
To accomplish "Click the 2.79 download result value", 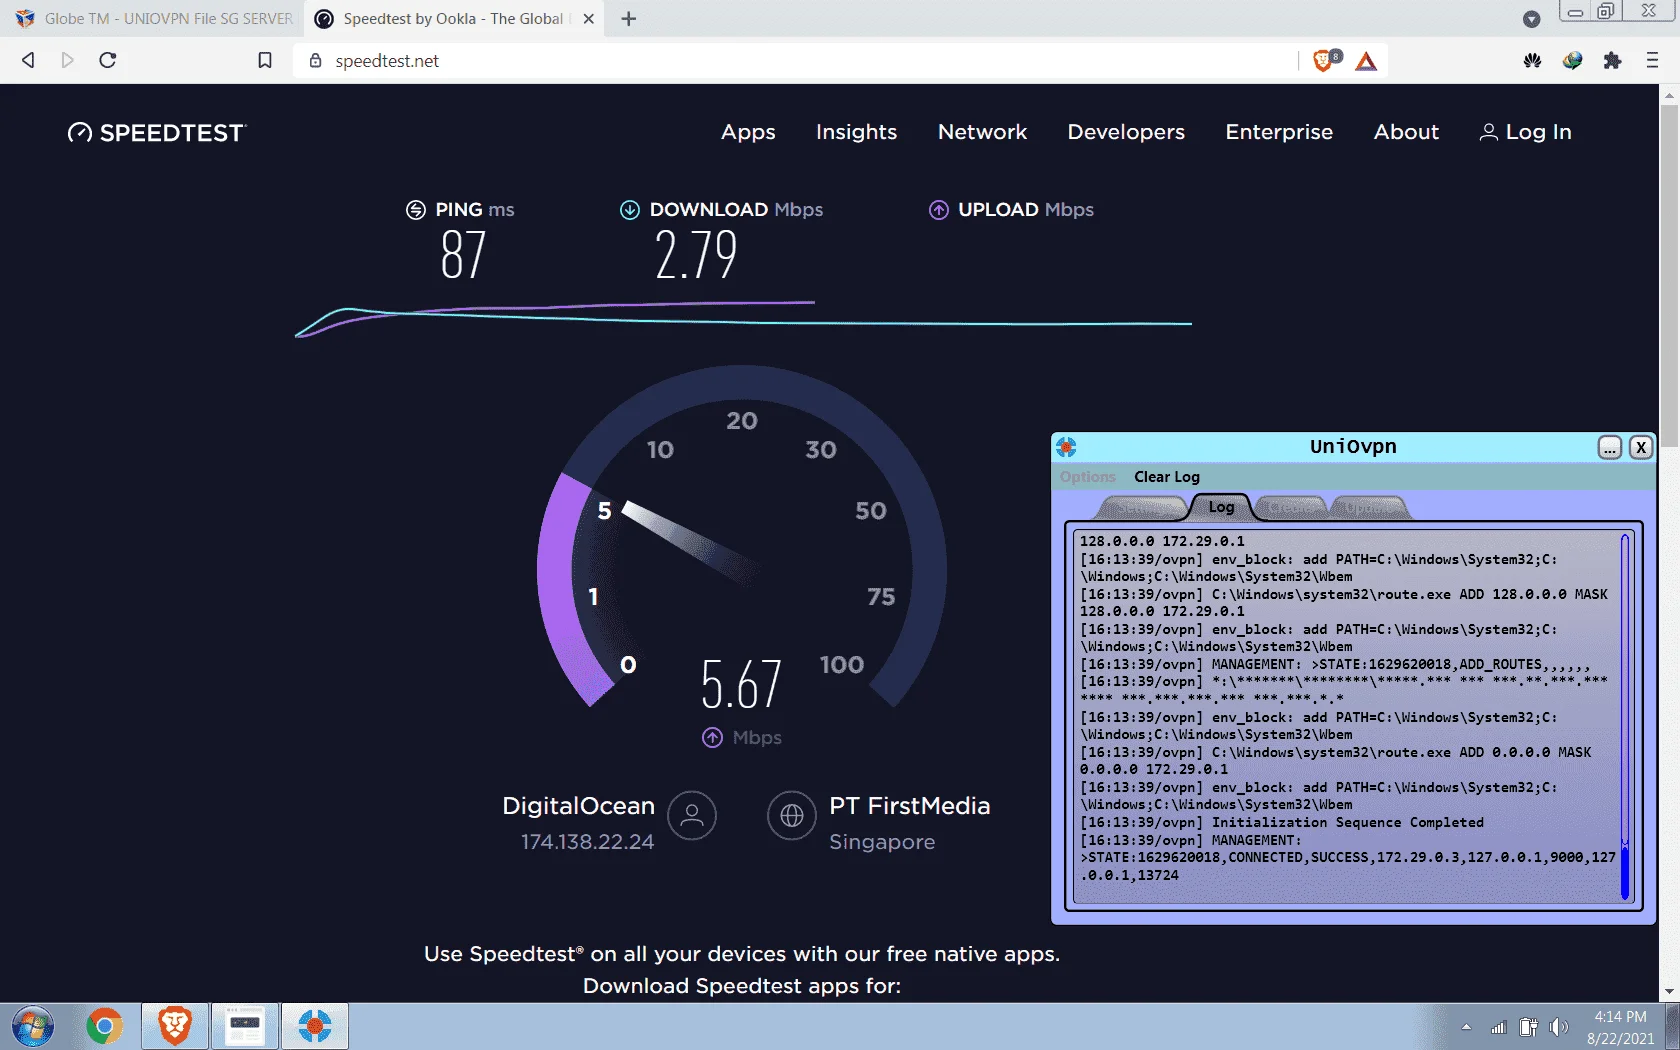I will point(696,254).
